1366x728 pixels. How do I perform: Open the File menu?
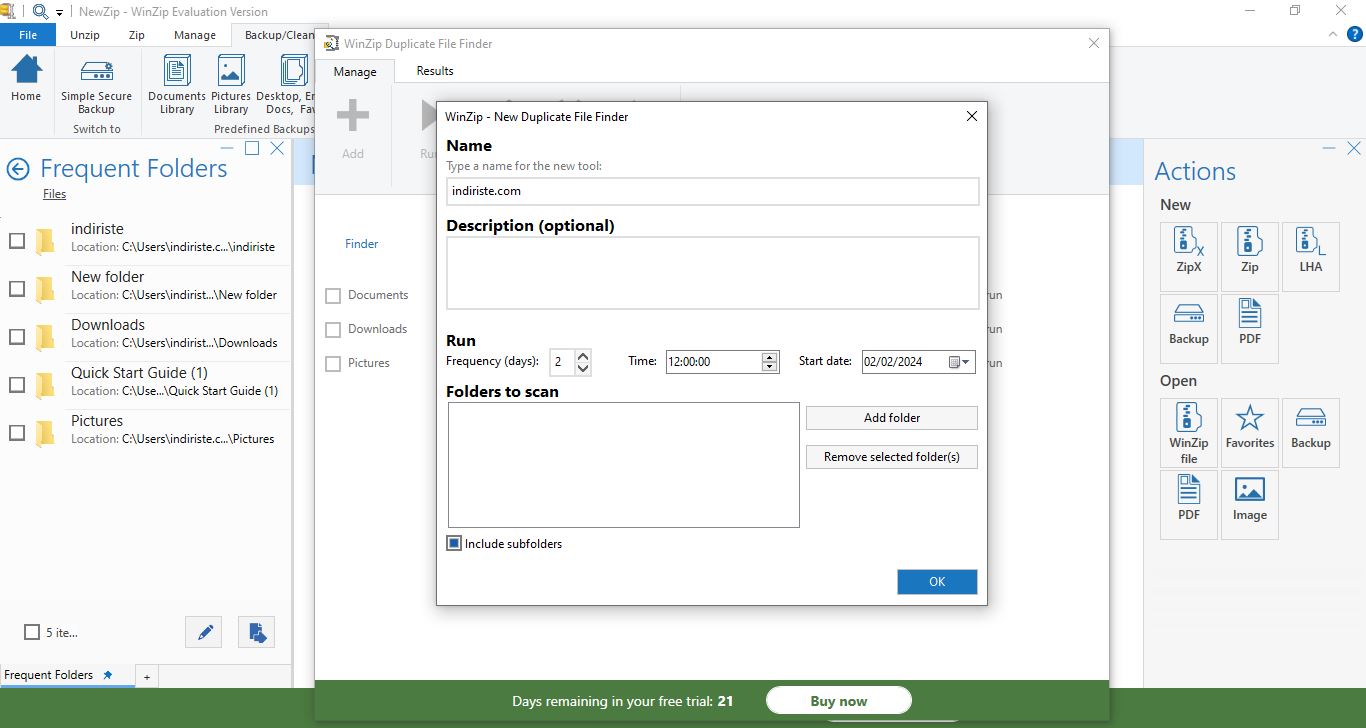(x=28, y=35)
